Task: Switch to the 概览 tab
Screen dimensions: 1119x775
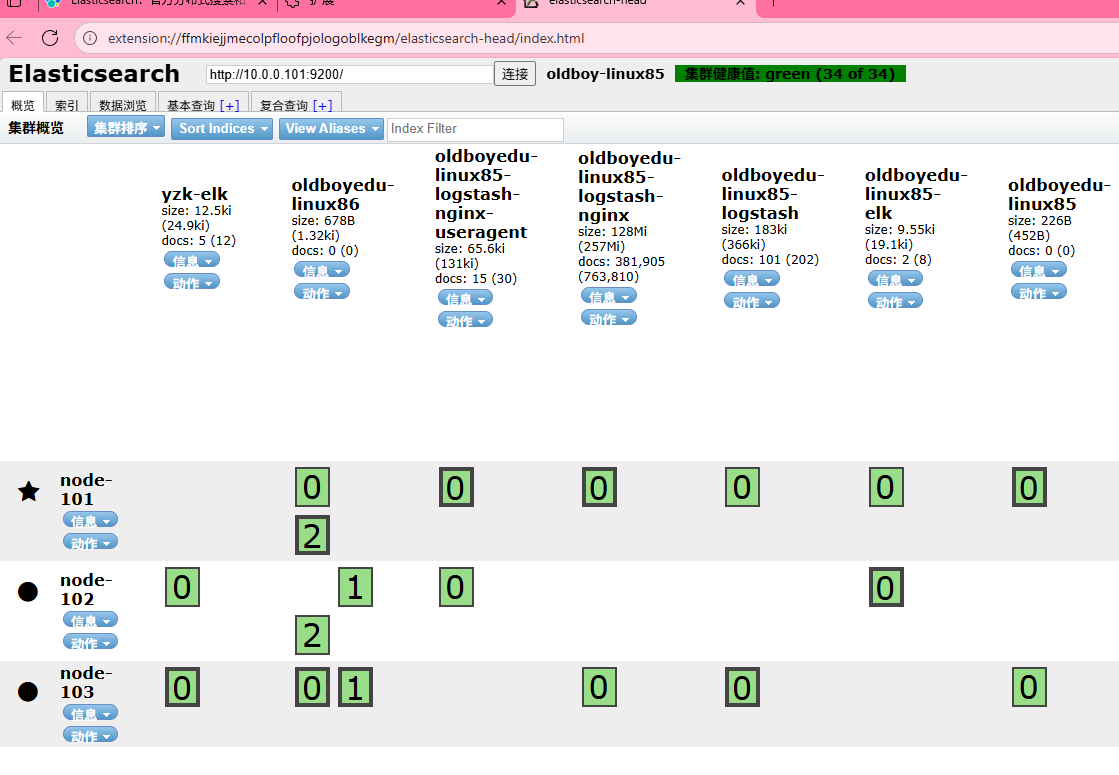Action: click(23, 104)
